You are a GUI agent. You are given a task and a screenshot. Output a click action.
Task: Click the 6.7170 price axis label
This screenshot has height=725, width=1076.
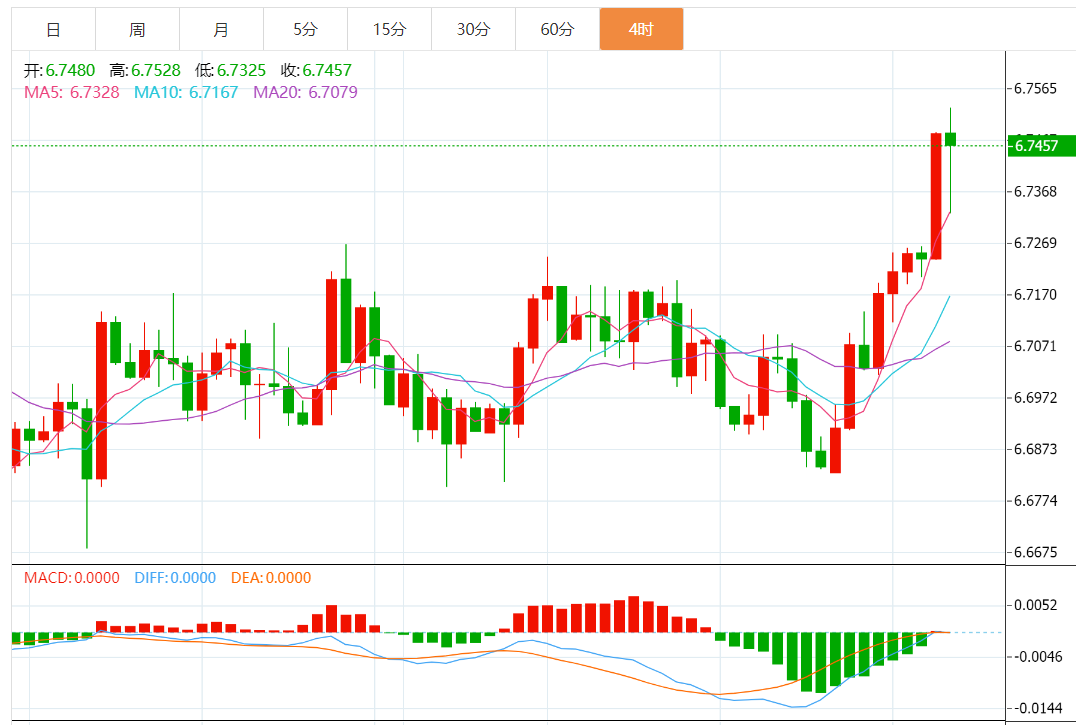(1036, 295)
